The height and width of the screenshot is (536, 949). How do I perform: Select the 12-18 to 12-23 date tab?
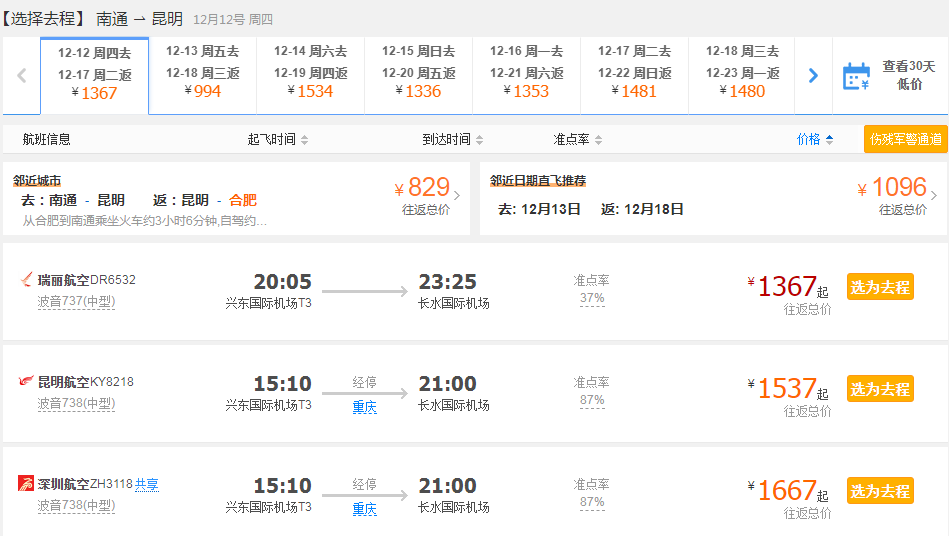742,76
